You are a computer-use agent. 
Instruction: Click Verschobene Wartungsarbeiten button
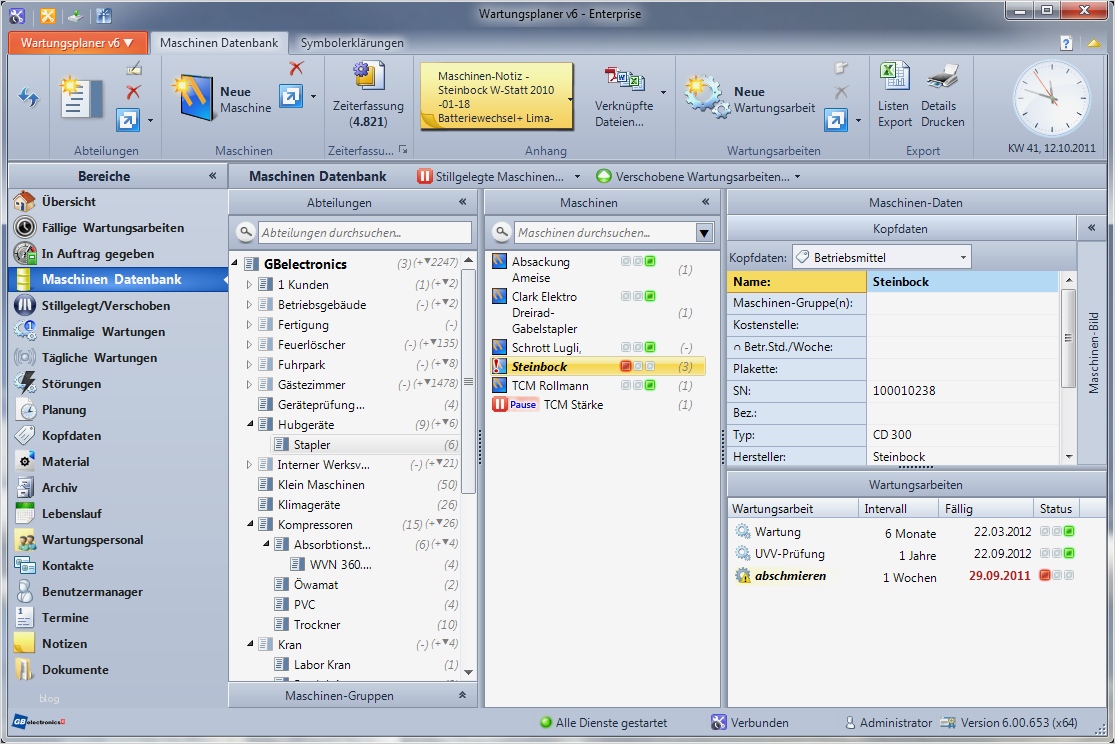click(x=697, y=177)
